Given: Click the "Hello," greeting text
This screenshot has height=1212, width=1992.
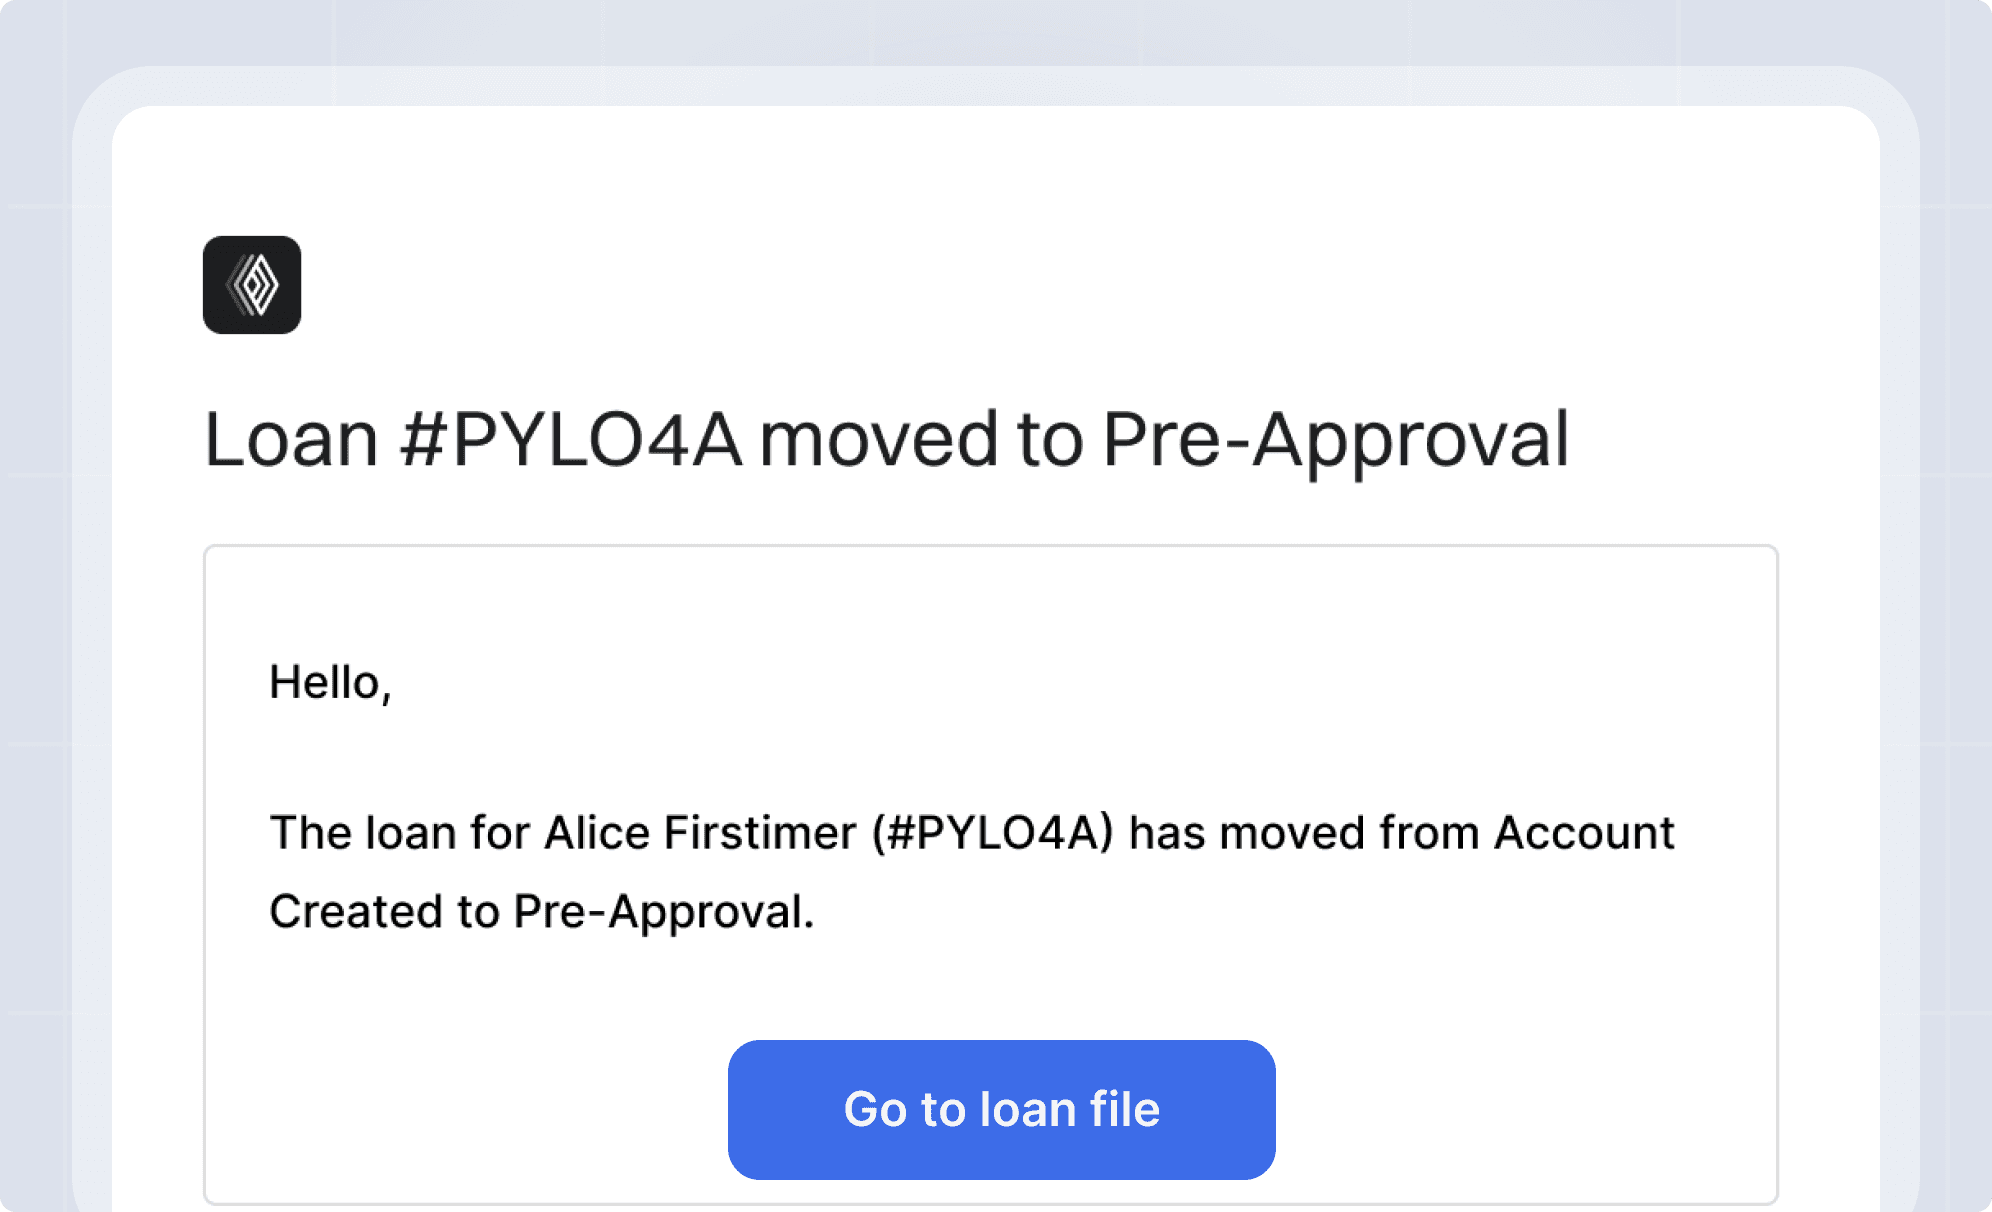Looking at the screenshot, I should (330, 683).
